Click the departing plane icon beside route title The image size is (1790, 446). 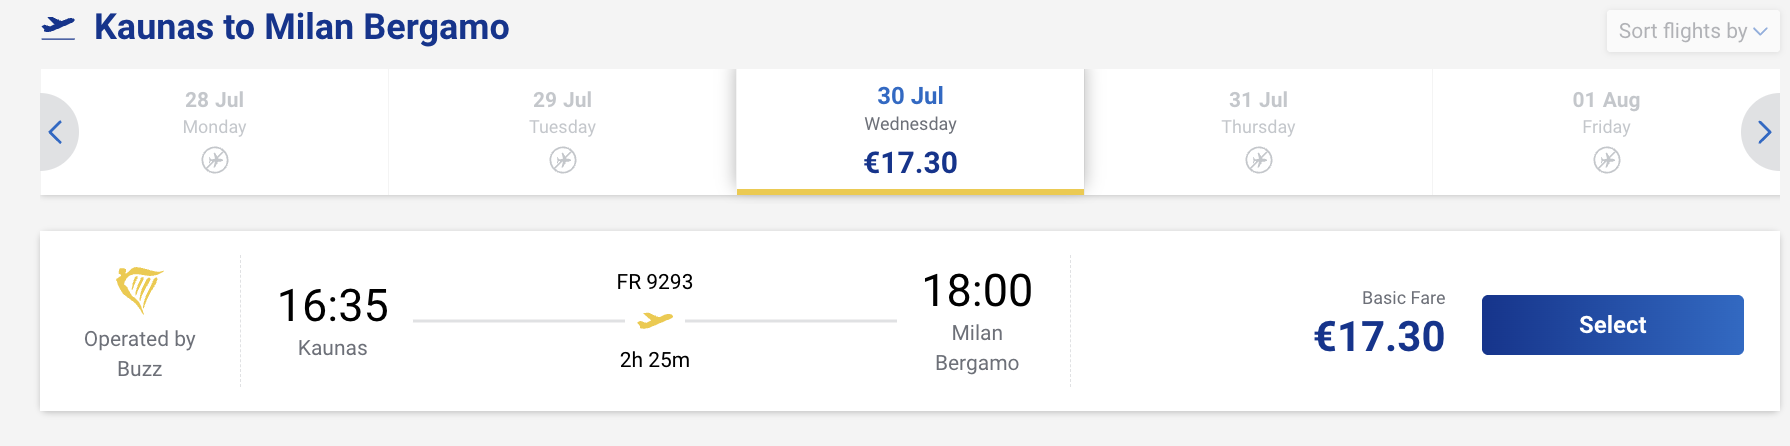58,28
